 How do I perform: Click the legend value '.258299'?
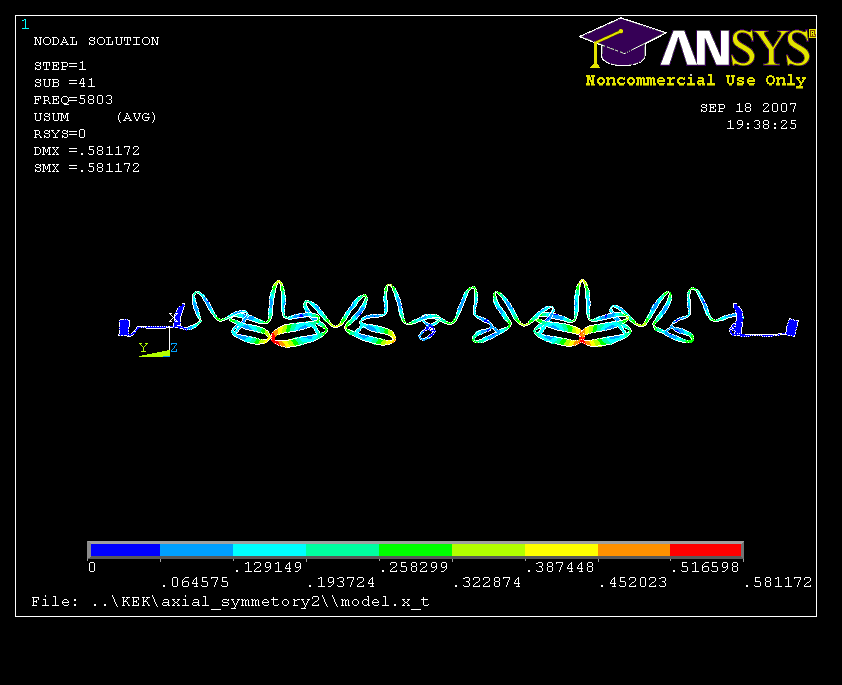click(x=414, y=567)
